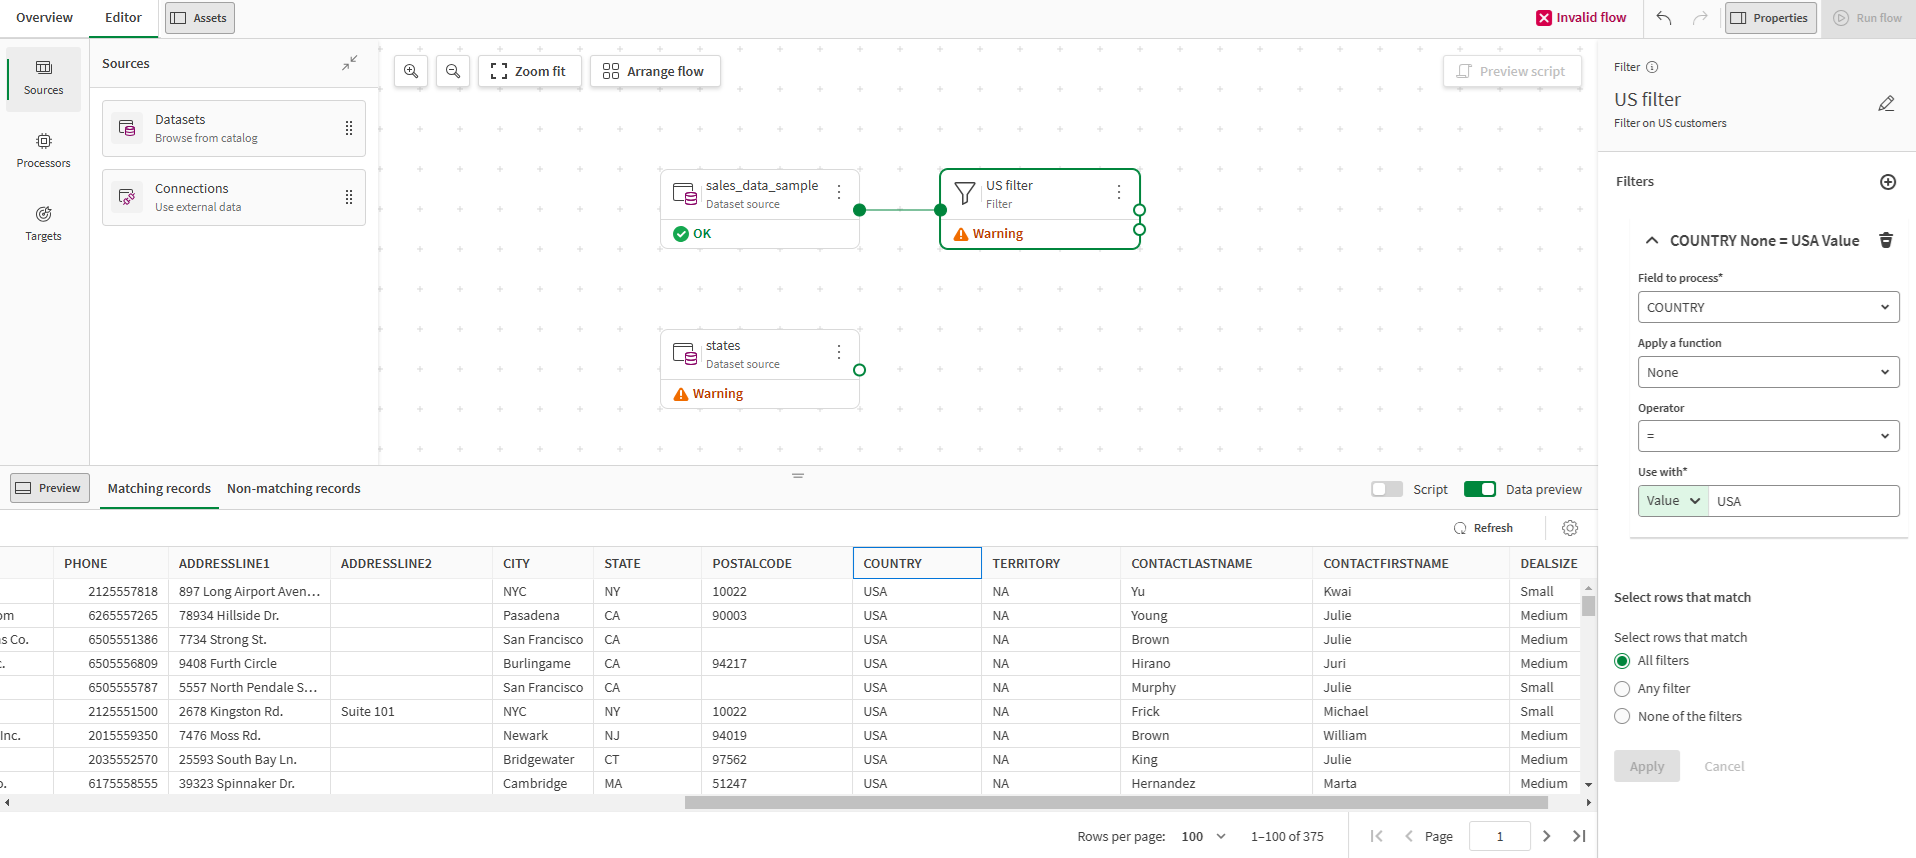The height and width of the screenshot is (858, 1916).
Task: Go to the Overview tab
Action: click(44, 18)
